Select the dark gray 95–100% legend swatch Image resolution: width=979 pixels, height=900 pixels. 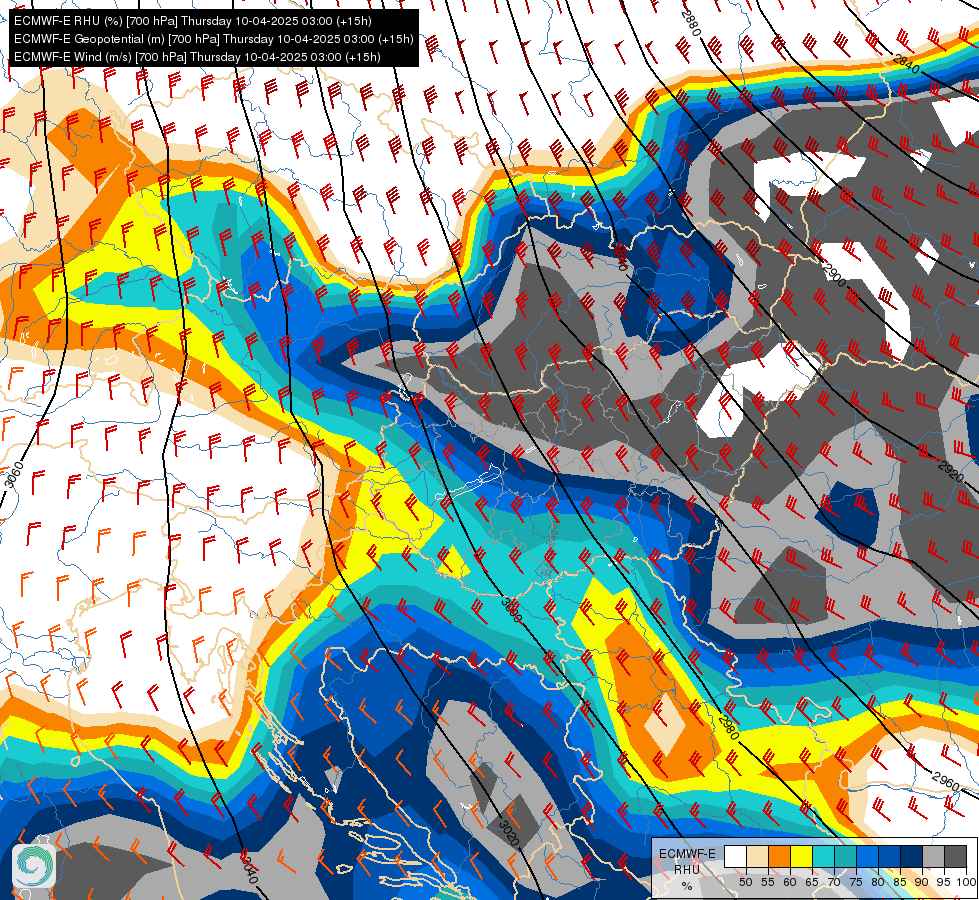coord(956,856)
